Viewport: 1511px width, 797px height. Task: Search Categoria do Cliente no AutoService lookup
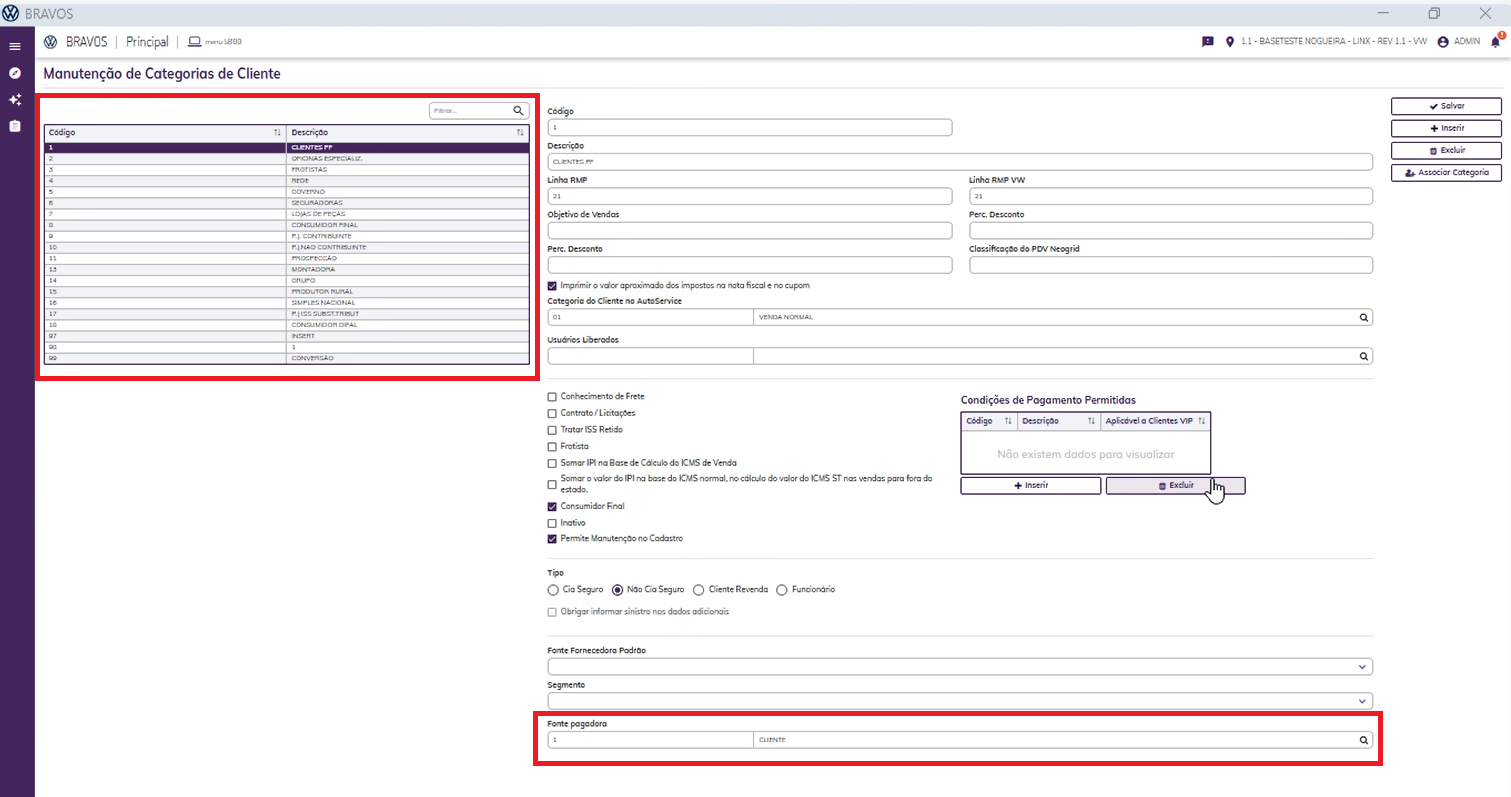(x=1362, y=317)
